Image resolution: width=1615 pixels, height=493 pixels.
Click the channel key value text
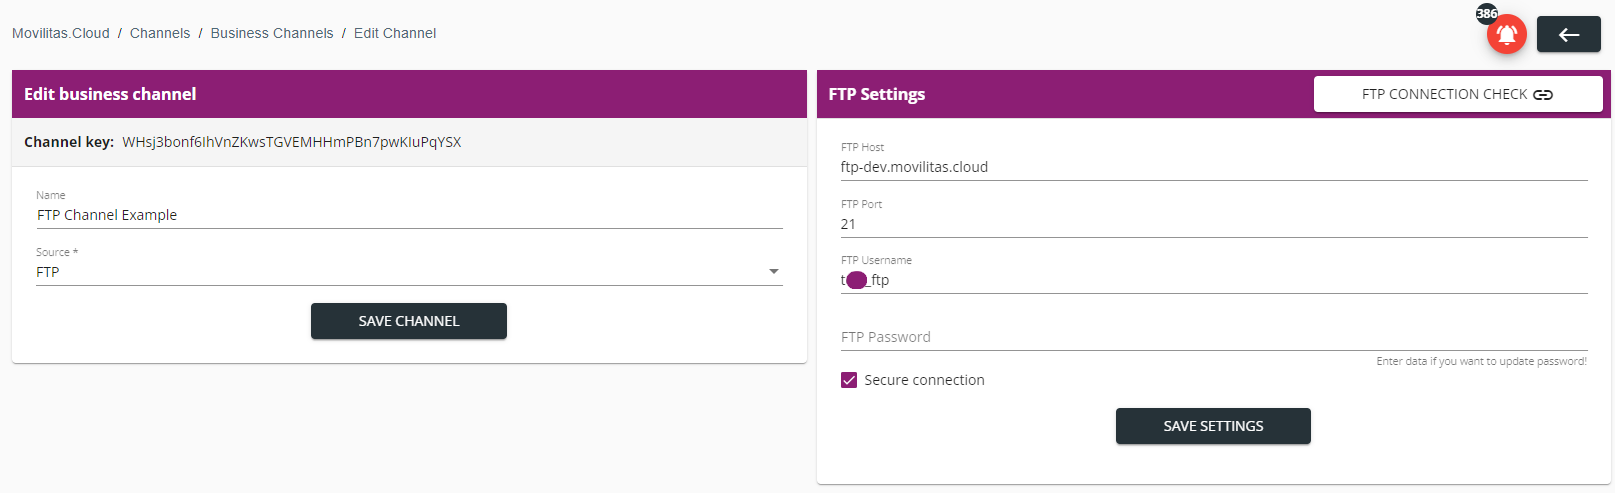click(x=292, y=142)
